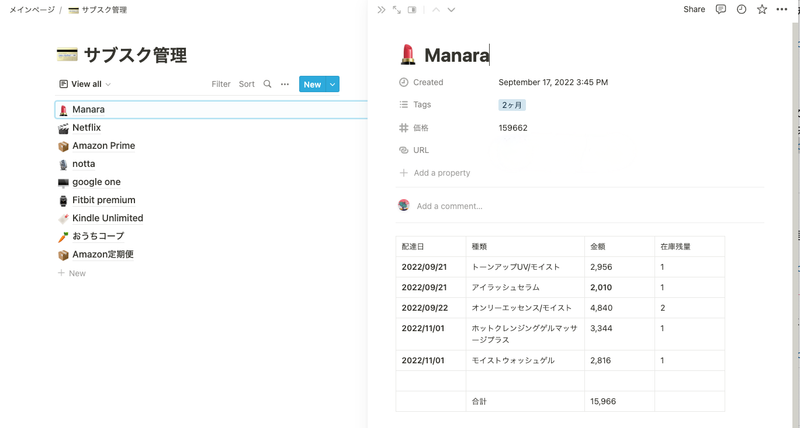Click the Share button

coord(694,9)
